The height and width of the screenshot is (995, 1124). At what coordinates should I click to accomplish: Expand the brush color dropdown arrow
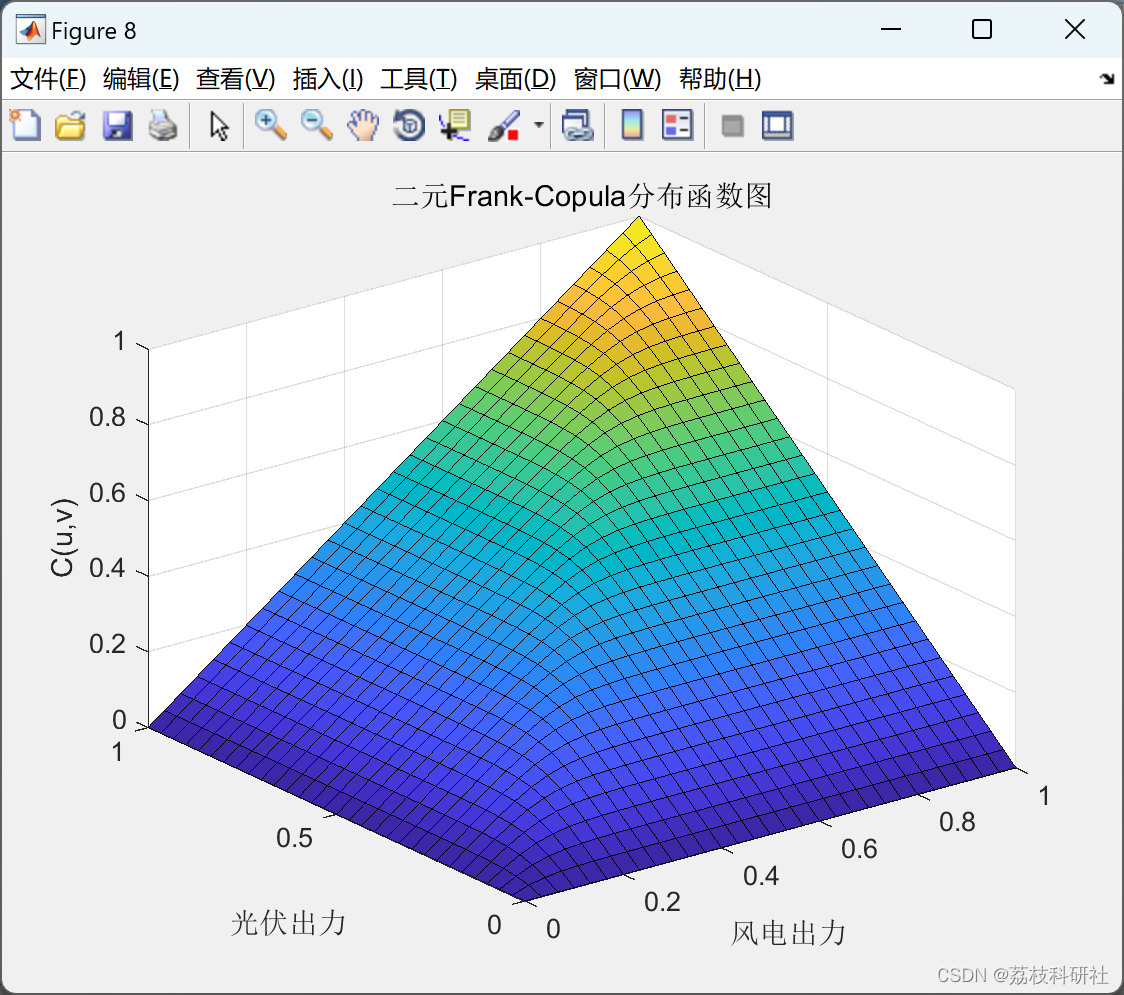pos(538,125)
